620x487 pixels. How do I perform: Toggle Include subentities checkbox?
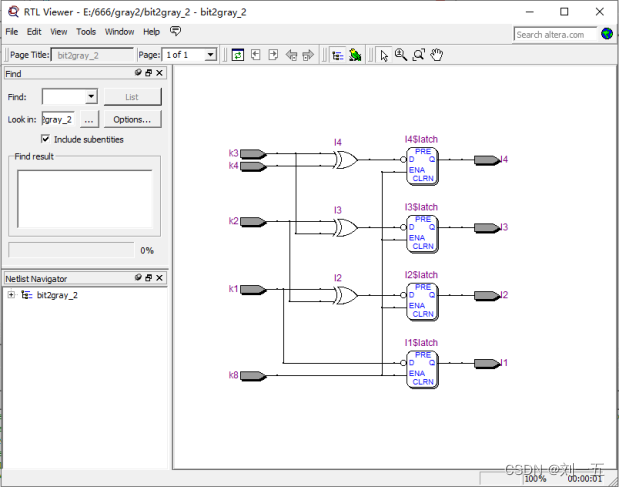click(x=46, y=139)
